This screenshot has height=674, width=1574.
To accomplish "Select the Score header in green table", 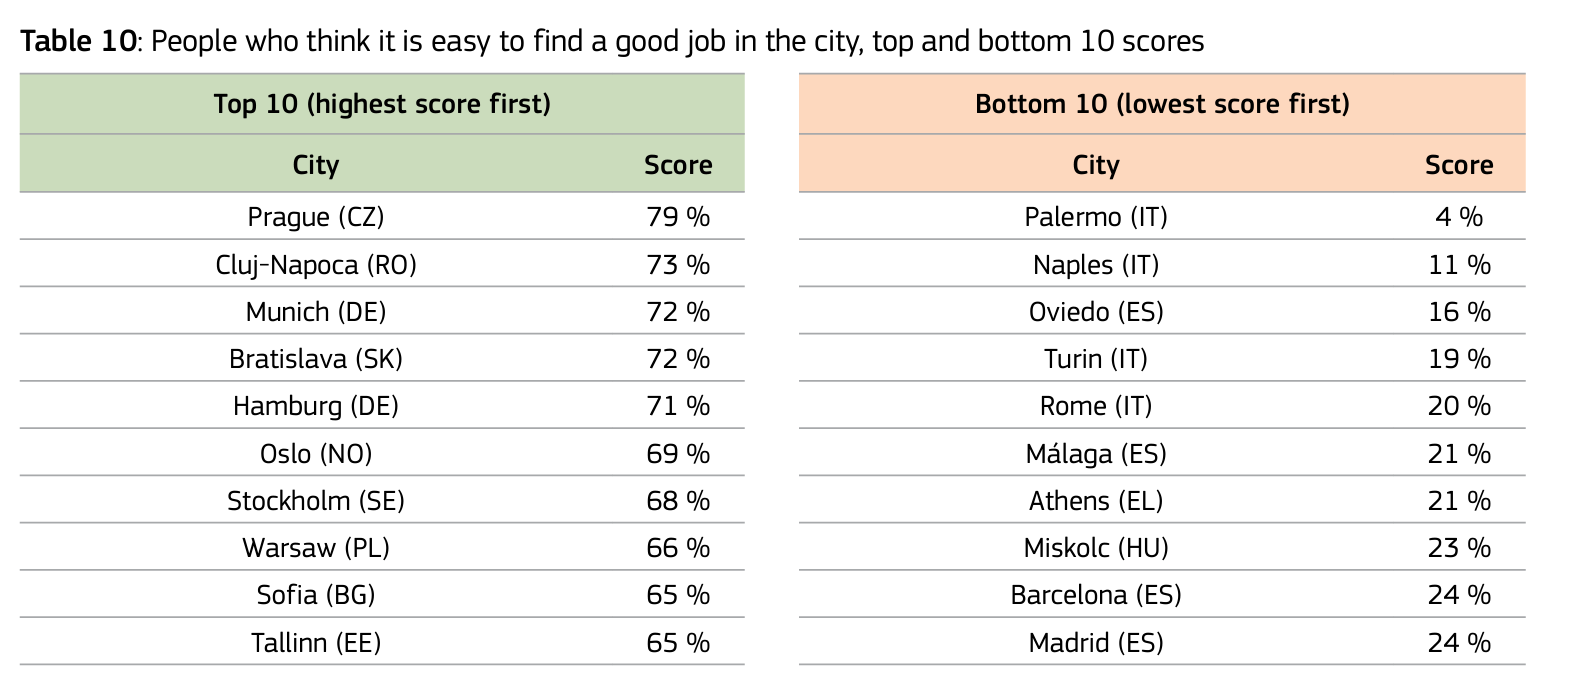I will click(678, 165).
